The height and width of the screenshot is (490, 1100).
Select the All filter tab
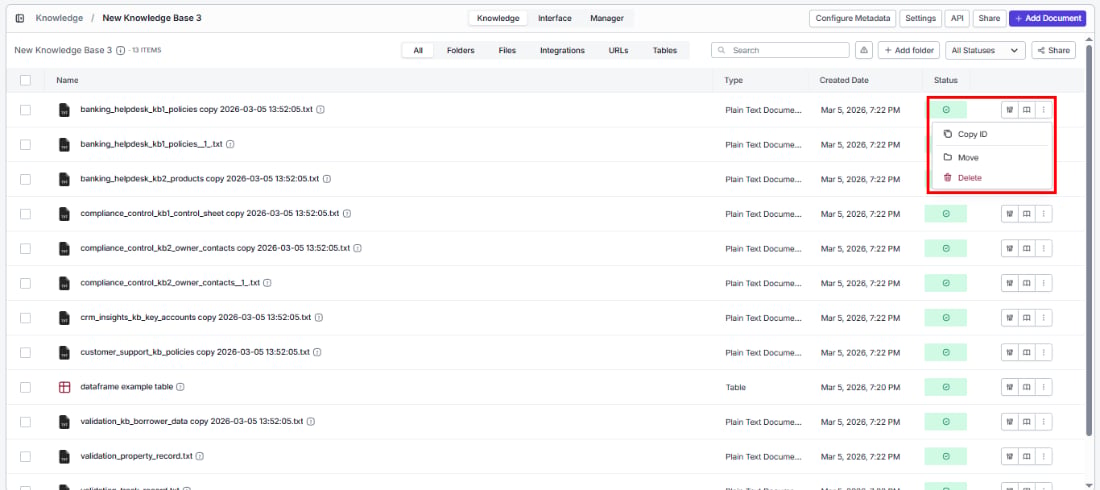(x=418, y=51)
